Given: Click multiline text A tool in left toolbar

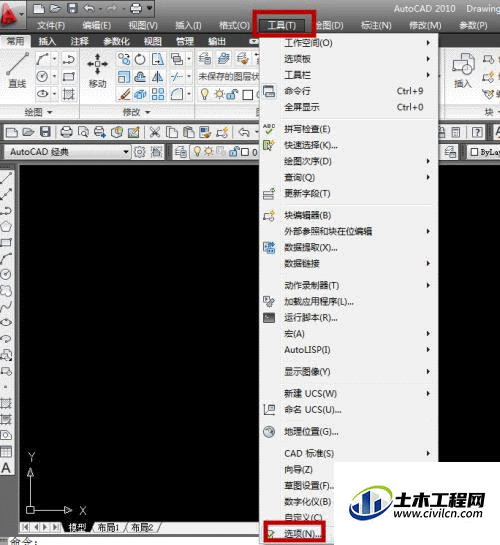Looking at the screenshot, I should pos(6,468).
